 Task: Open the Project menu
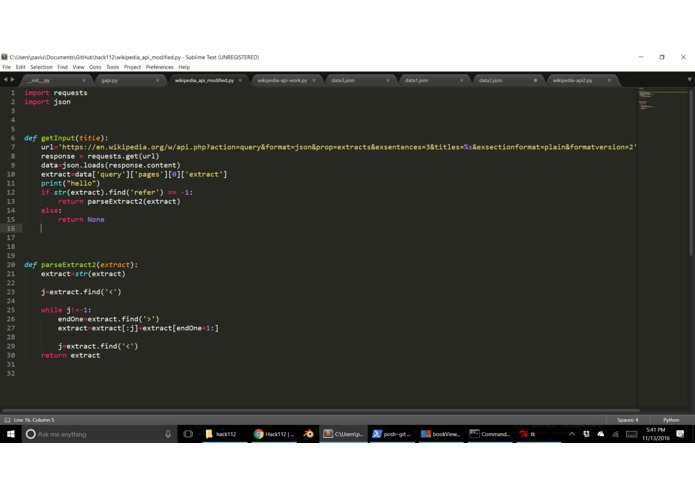[132, 67]
